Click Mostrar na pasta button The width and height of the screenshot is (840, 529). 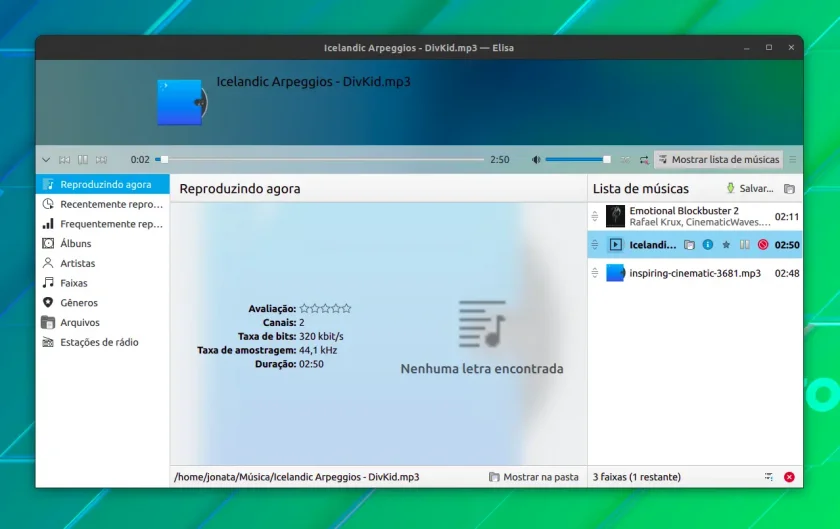[x=534, y=477]
